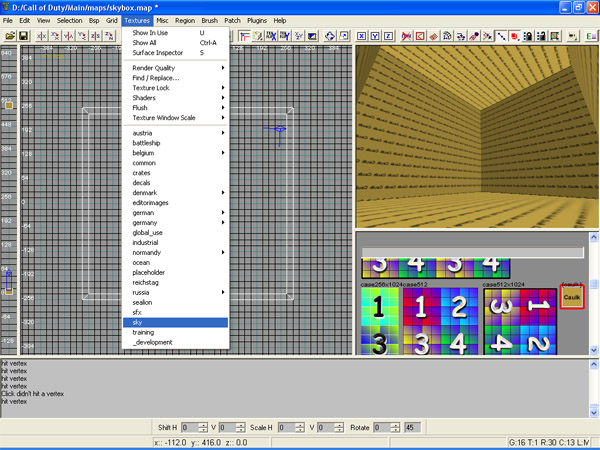Expand the normandy texture folder submenu

pyautogui.click(x=176, y=252)
